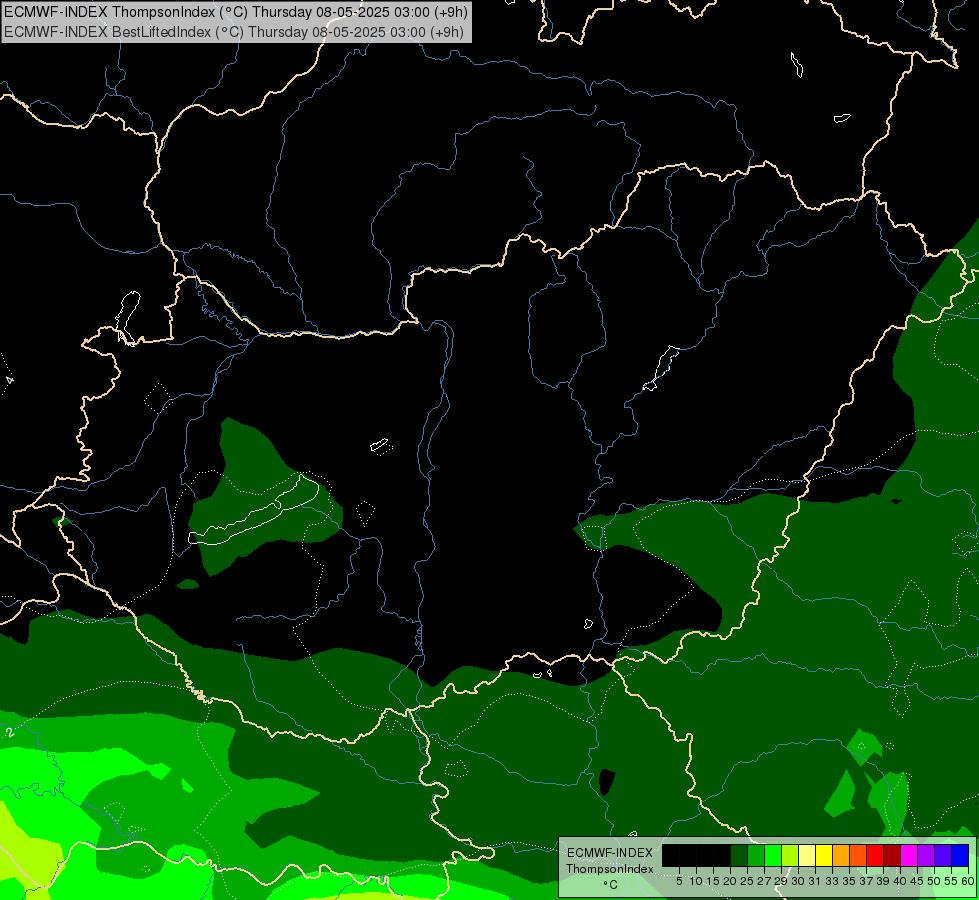Select the pure yellow 31-33 legend swatch

824,855
